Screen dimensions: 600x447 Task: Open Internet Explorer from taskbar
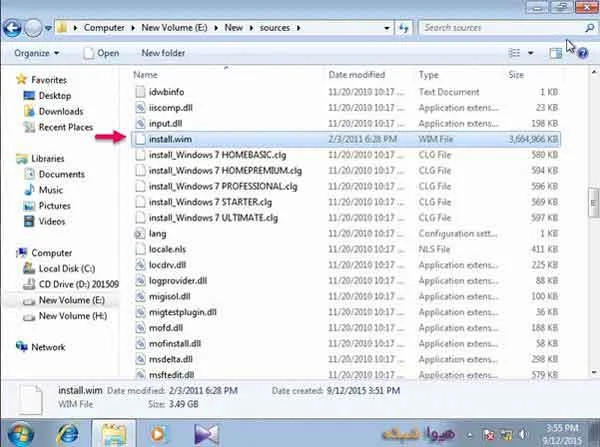pos(68,434)
